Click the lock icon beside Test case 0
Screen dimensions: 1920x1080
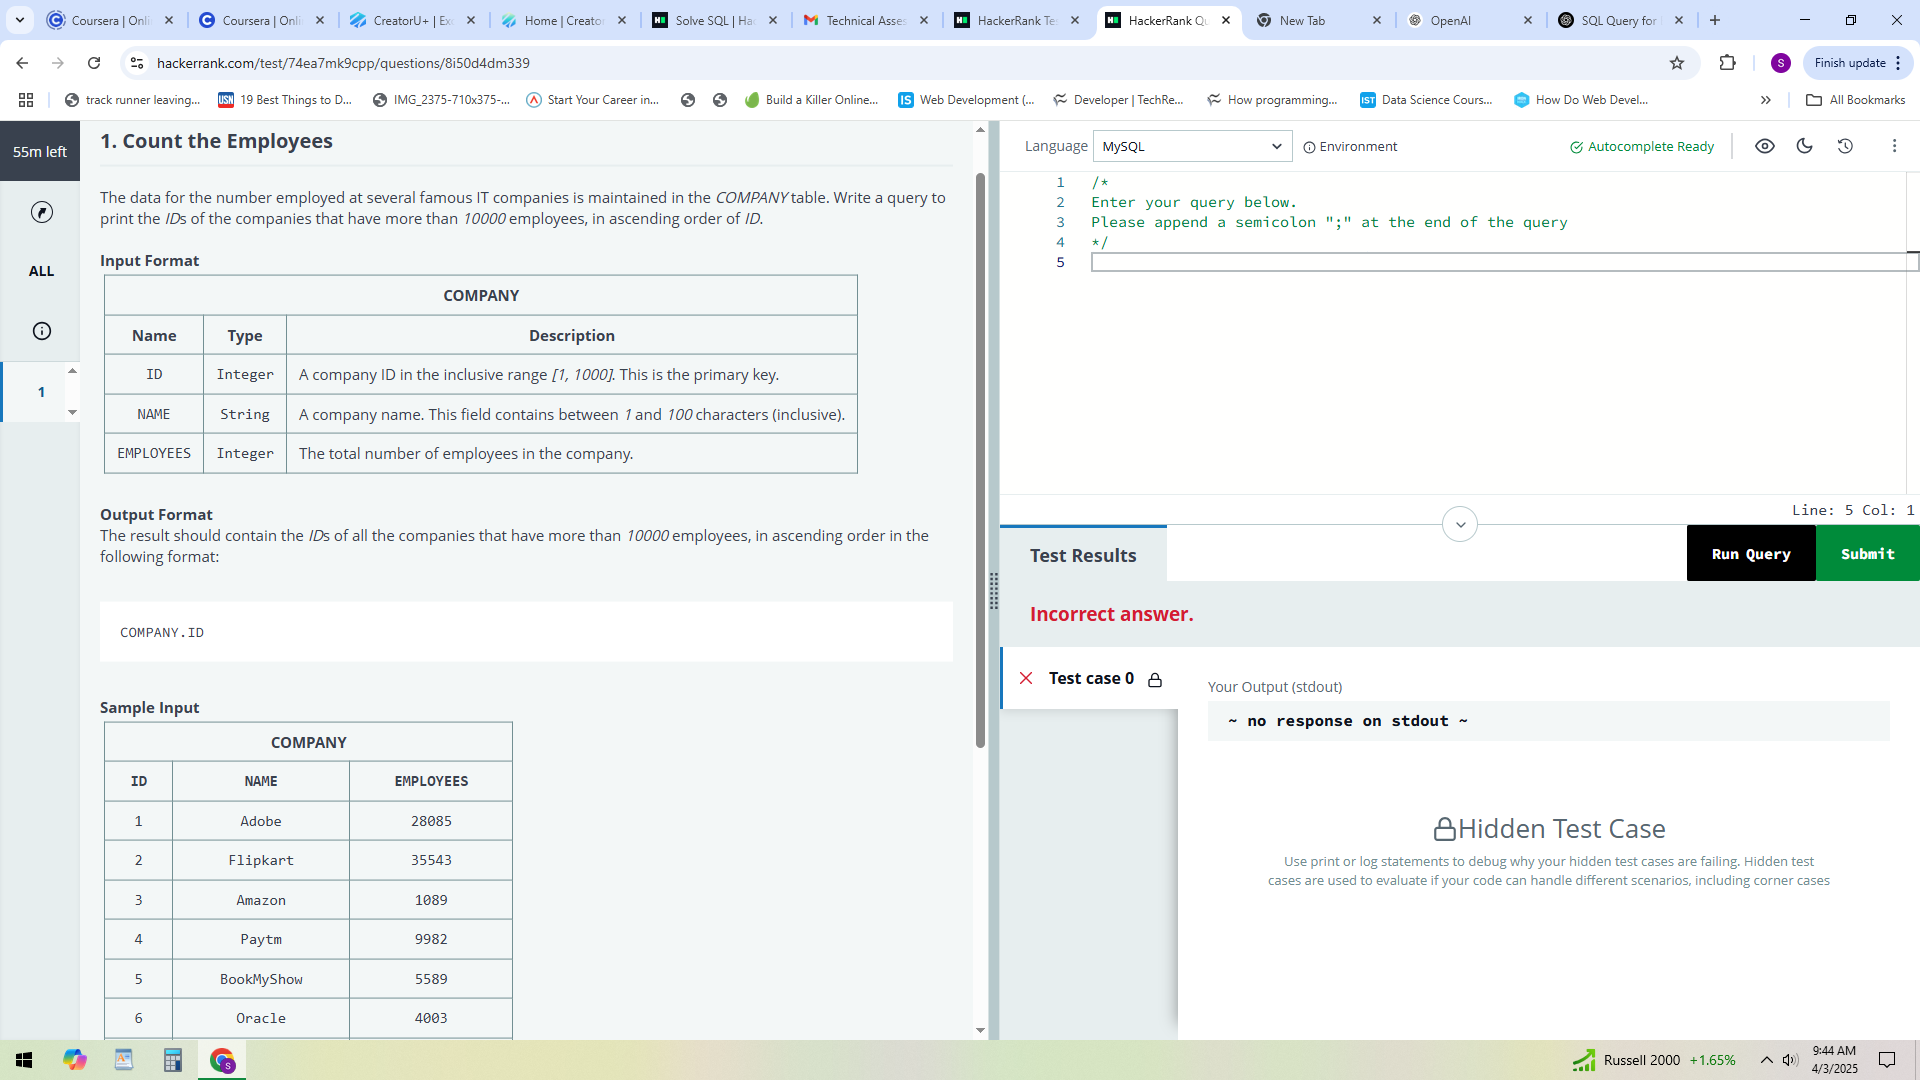tap(1156, 679)
